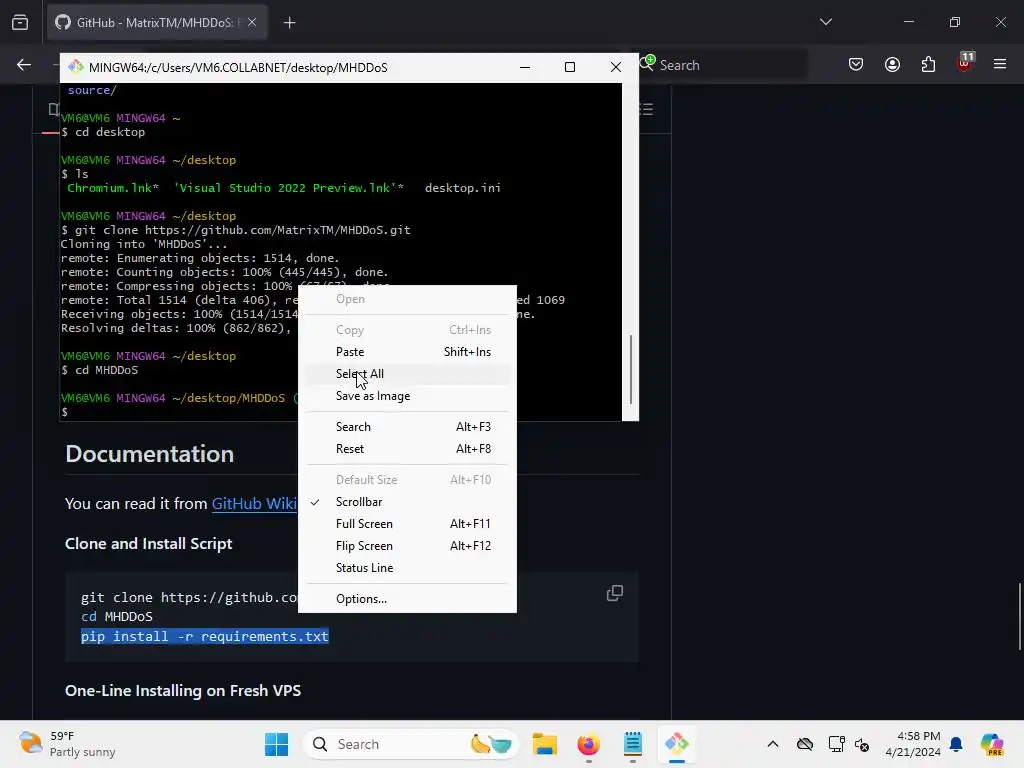Click the Documentation heading
This screenshot has height=768, width=1024.
[150, 454]
